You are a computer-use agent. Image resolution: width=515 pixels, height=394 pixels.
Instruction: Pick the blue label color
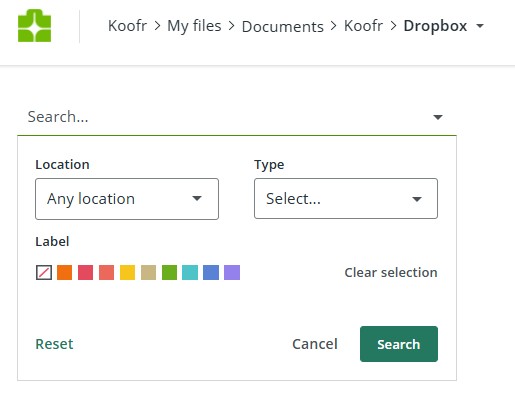point(211,272)
